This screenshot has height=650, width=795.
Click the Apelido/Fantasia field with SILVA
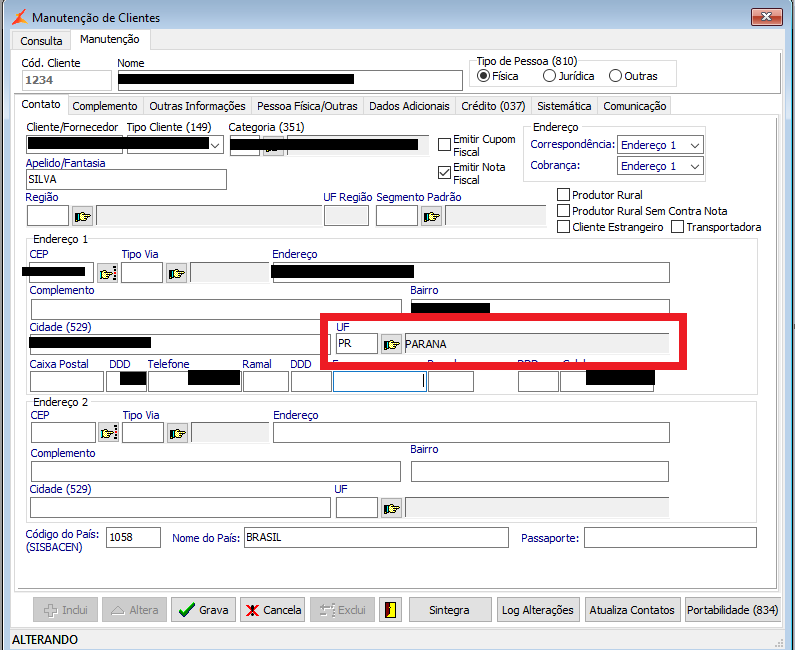126,179
